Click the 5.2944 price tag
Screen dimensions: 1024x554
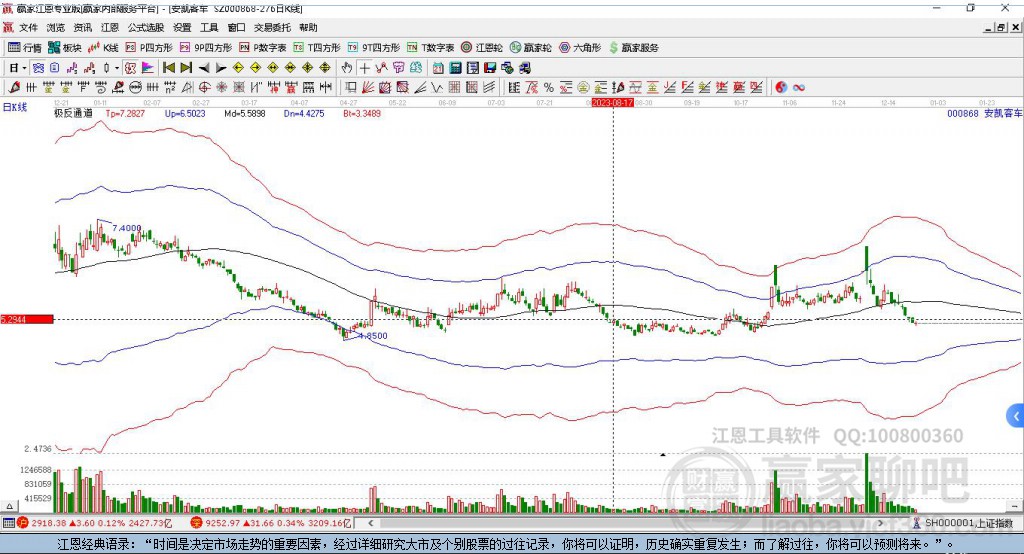27,319
